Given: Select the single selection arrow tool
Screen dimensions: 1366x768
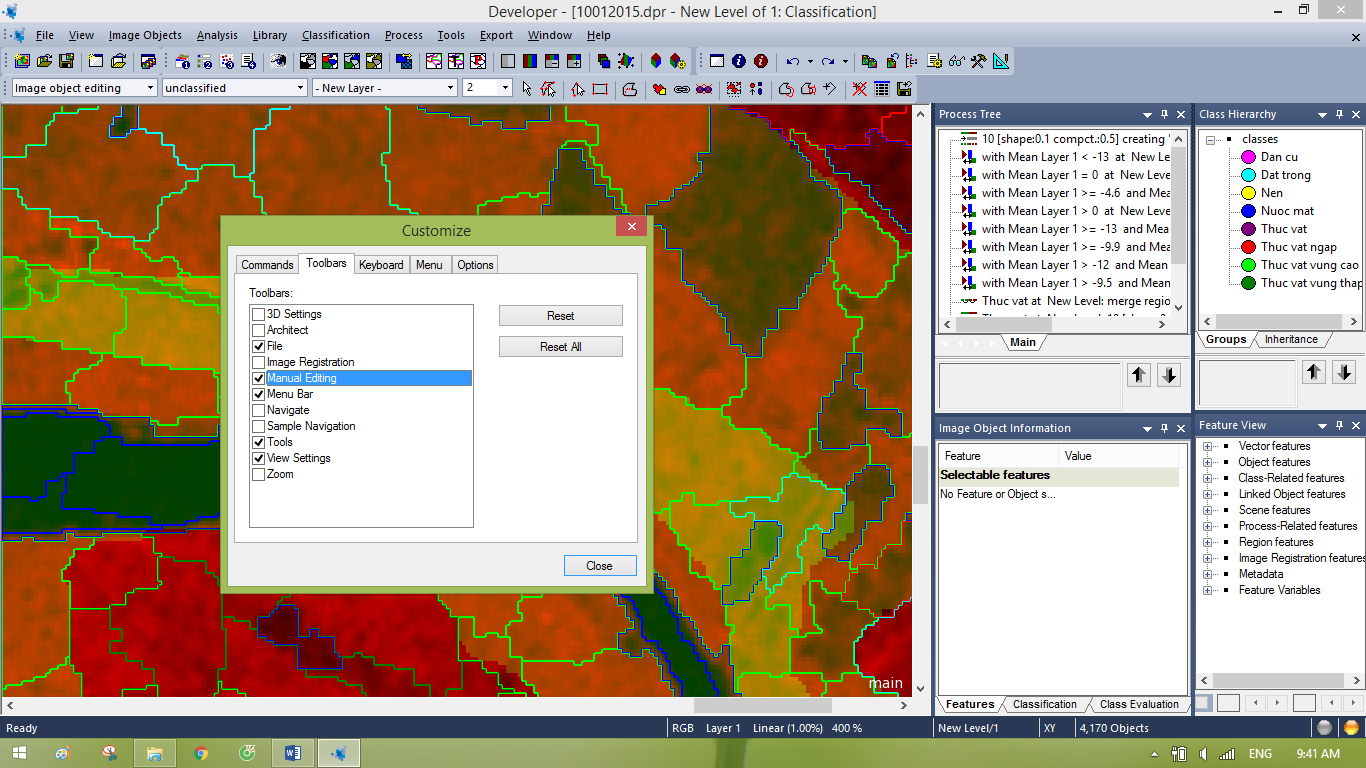Looking at the screenshot, I should click(527, 88).
